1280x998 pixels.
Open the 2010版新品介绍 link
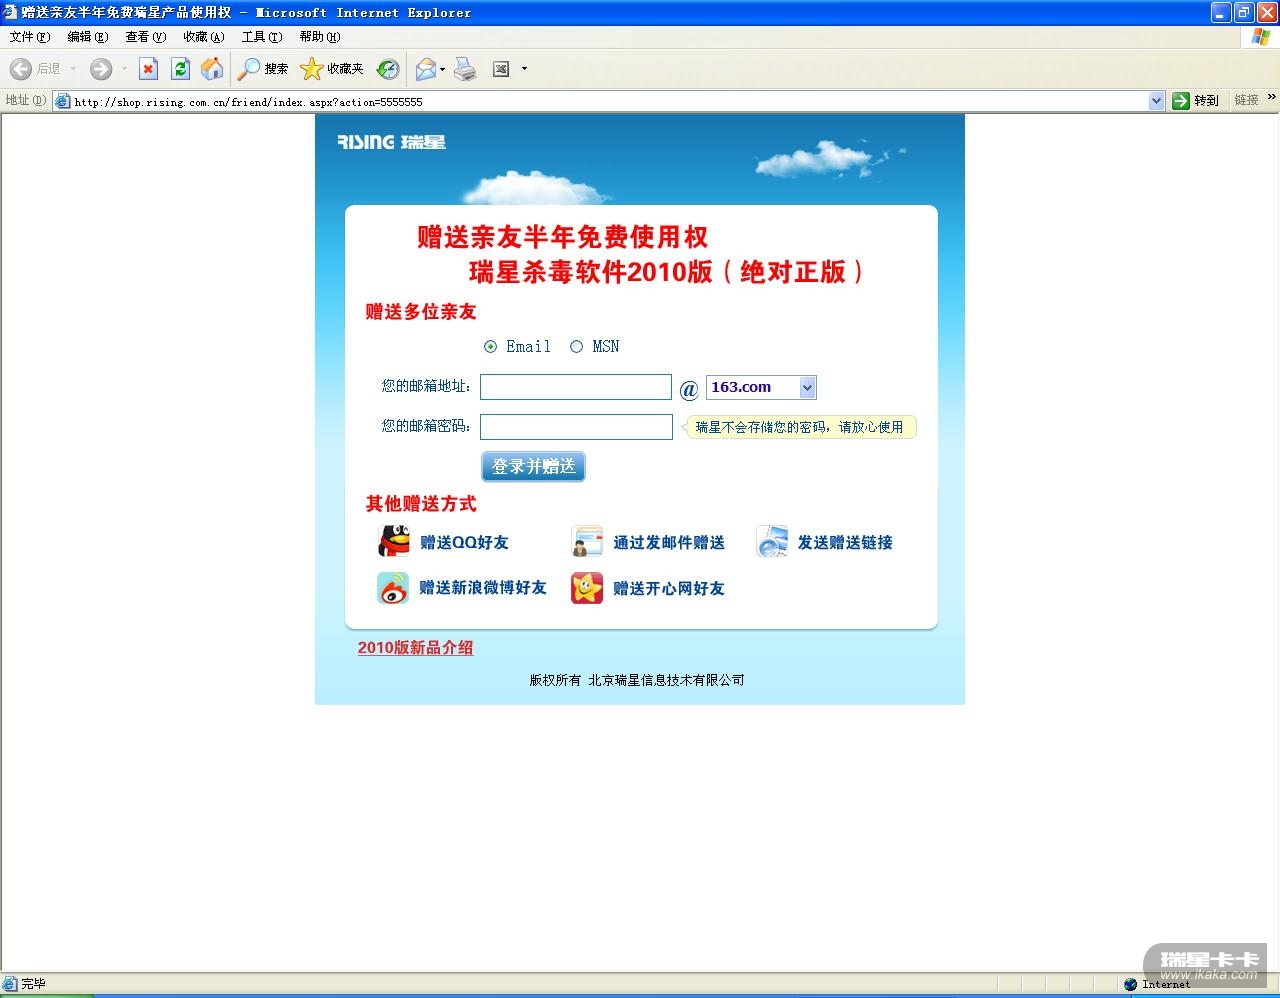coord(416,648)
